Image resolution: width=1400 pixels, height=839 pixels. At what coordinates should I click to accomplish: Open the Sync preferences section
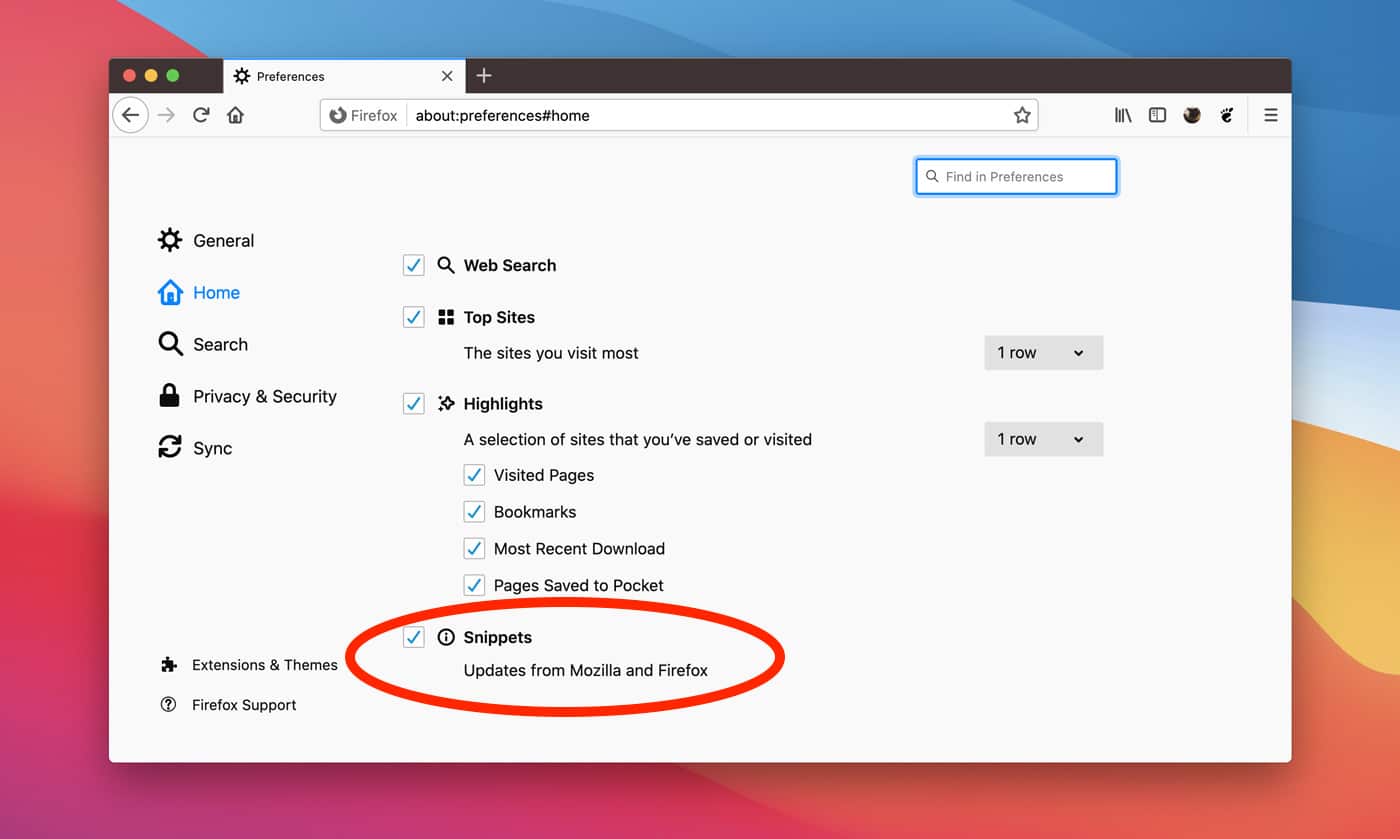(x=195, y=448)
